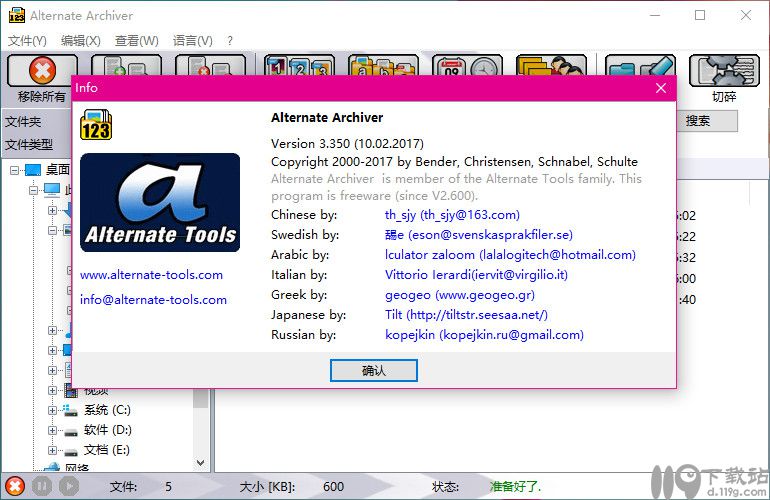
Task: Click the film strip video folder icon in tree
Action: pos(71,390)
